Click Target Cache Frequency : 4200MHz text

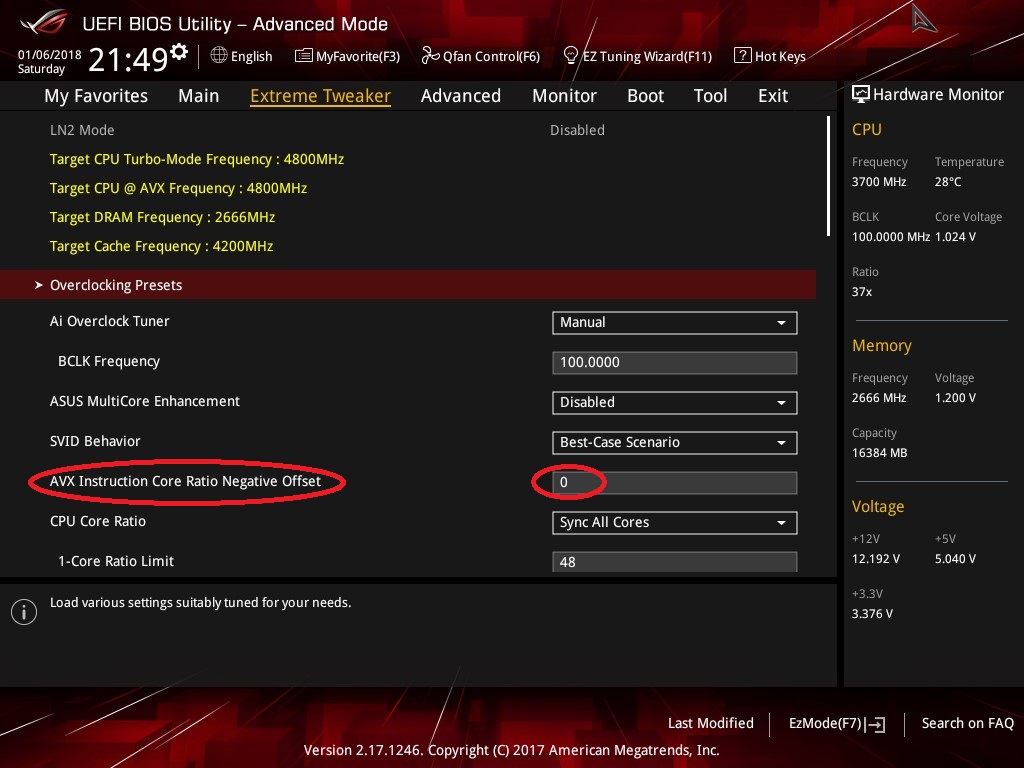[x=161, y=246]
